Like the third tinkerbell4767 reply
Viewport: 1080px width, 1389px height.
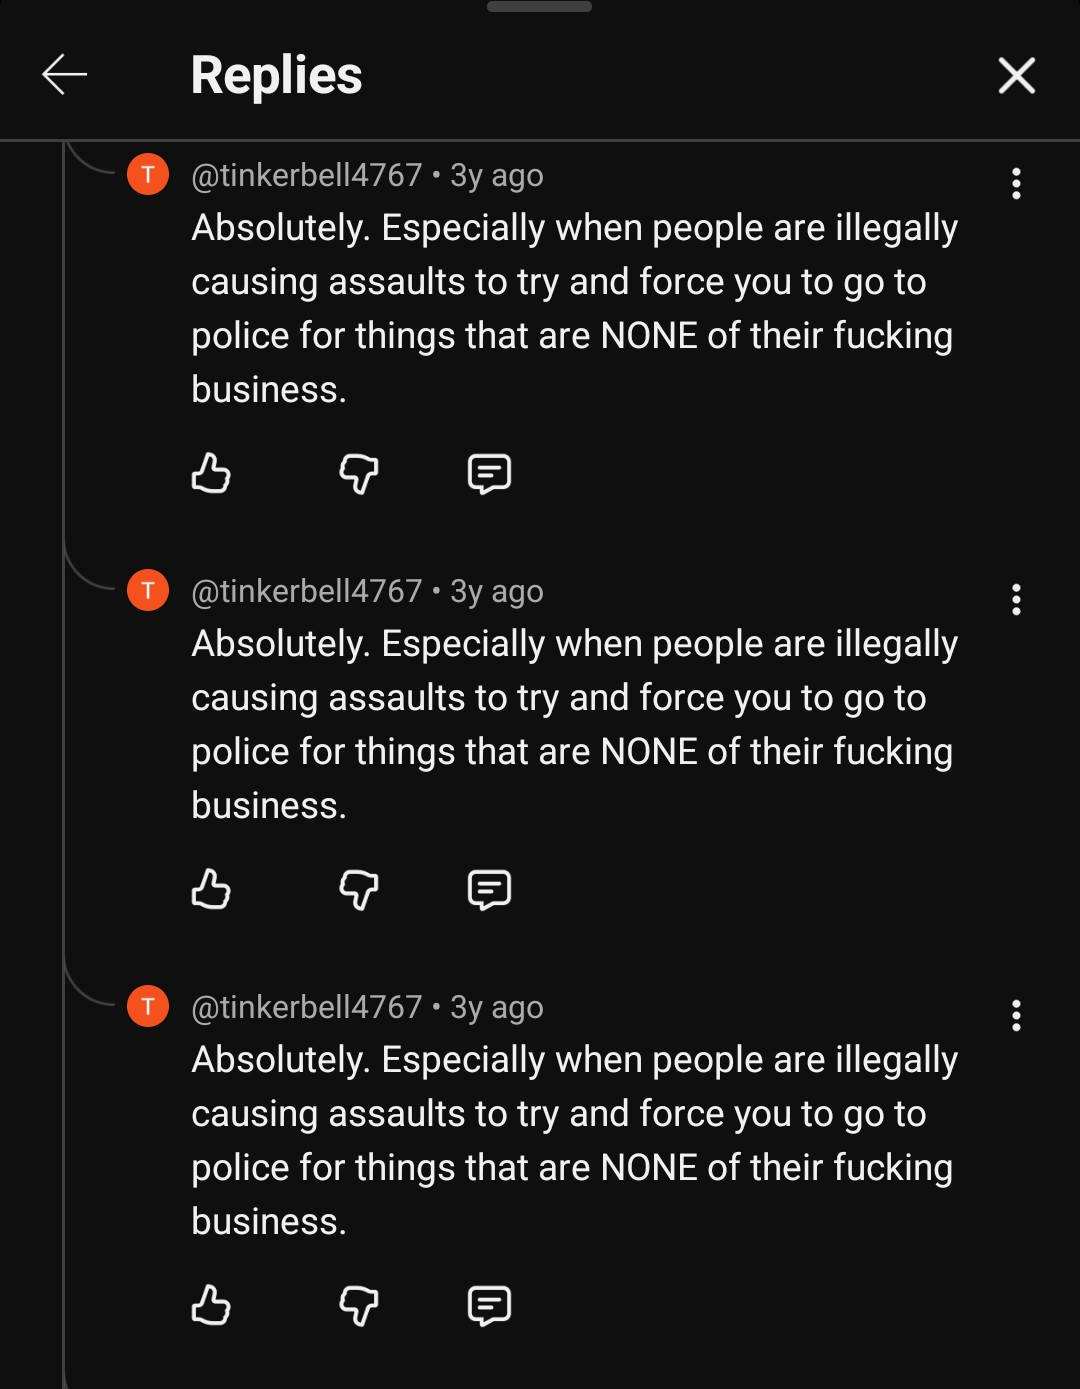tap(211, 1305)
